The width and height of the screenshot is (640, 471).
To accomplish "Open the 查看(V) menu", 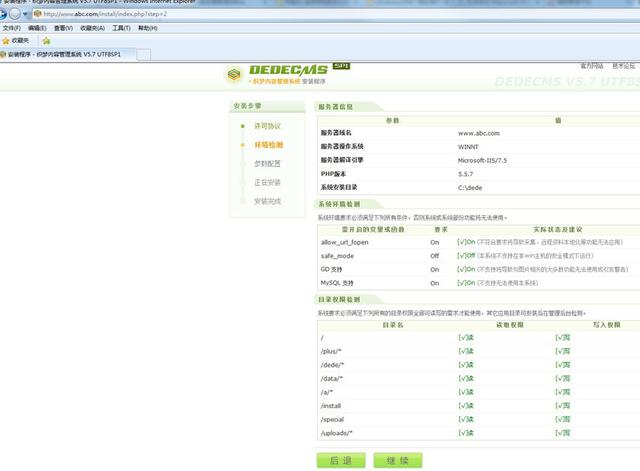I will tap(63, 28).
